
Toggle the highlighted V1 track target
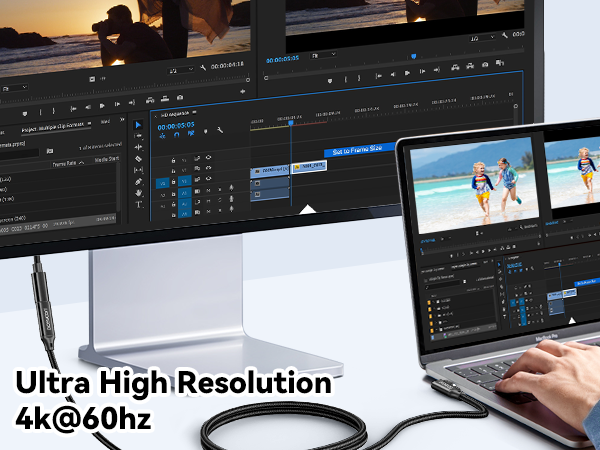pos(184,181)
